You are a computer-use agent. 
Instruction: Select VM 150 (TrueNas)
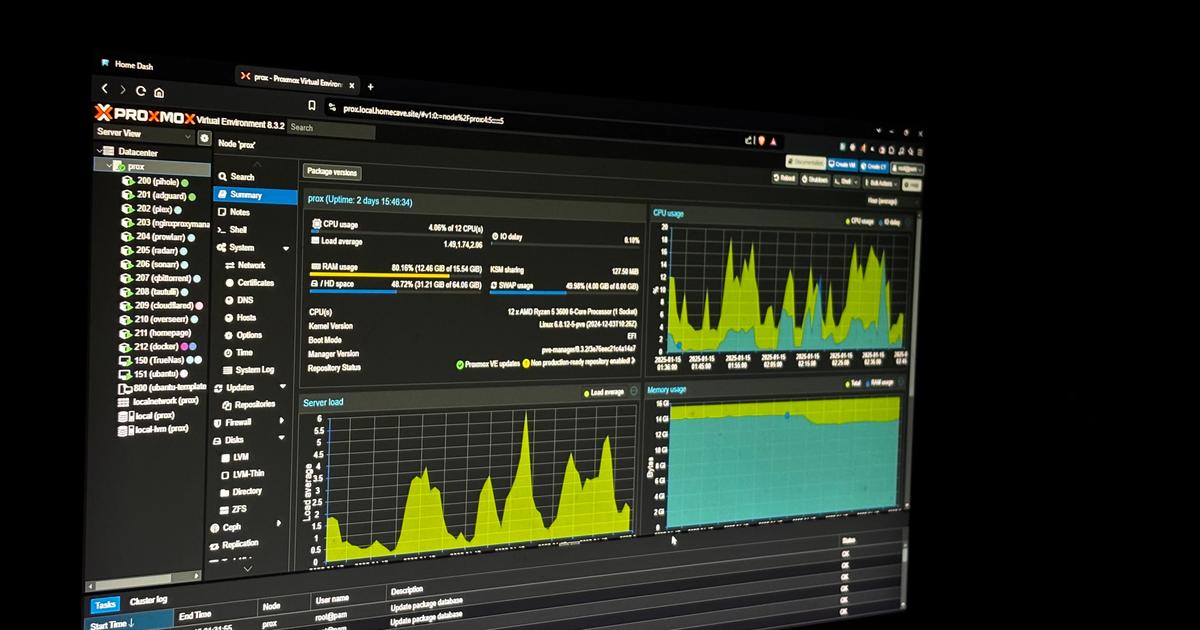pos(161,360)
